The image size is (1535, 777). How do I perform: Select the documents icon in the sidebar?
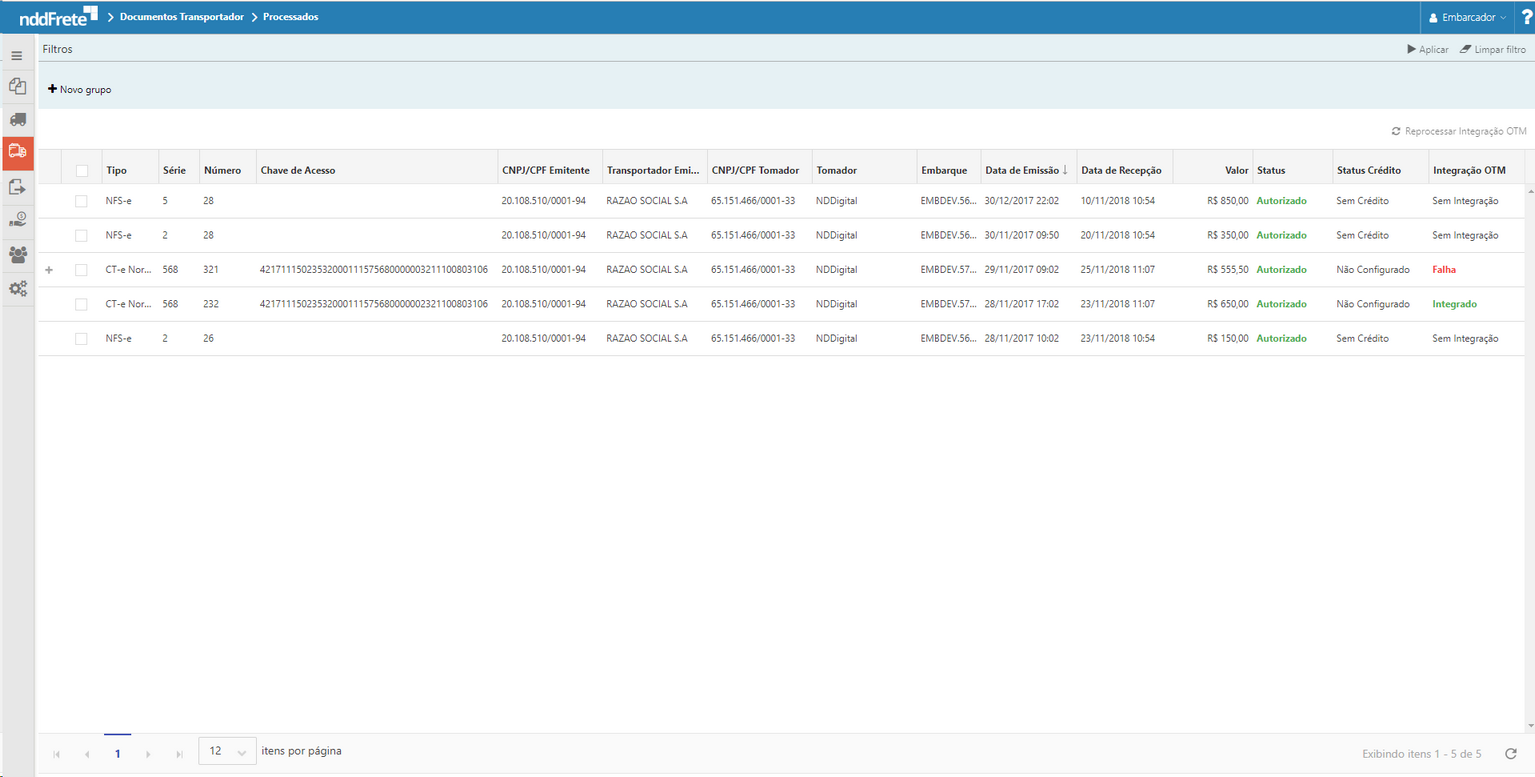[x=17, y=86]
